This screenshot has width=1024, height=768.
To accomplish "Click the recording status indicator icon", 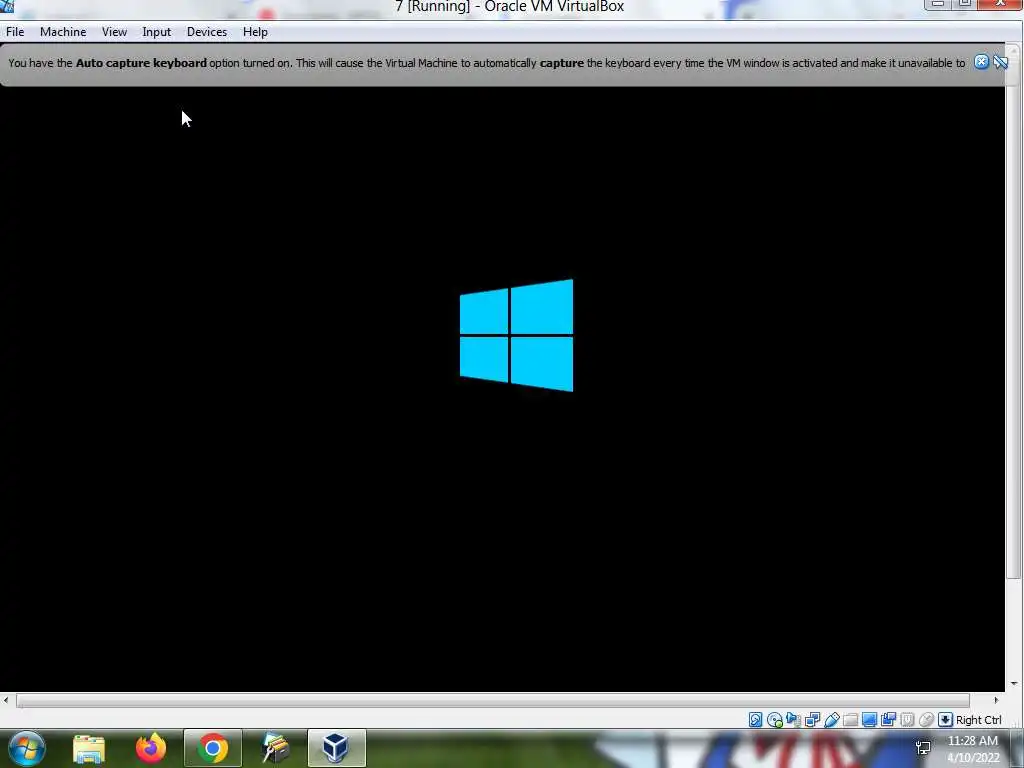I will click(x=888, y=720).
